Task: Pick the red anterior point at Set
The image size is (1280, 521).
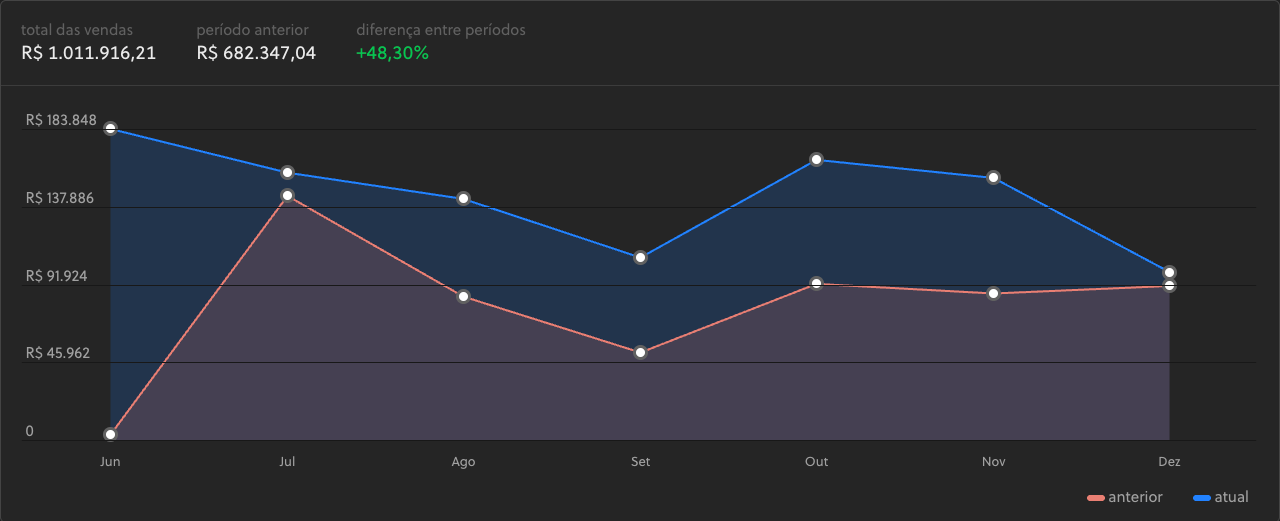Action: tap(640, 353)
